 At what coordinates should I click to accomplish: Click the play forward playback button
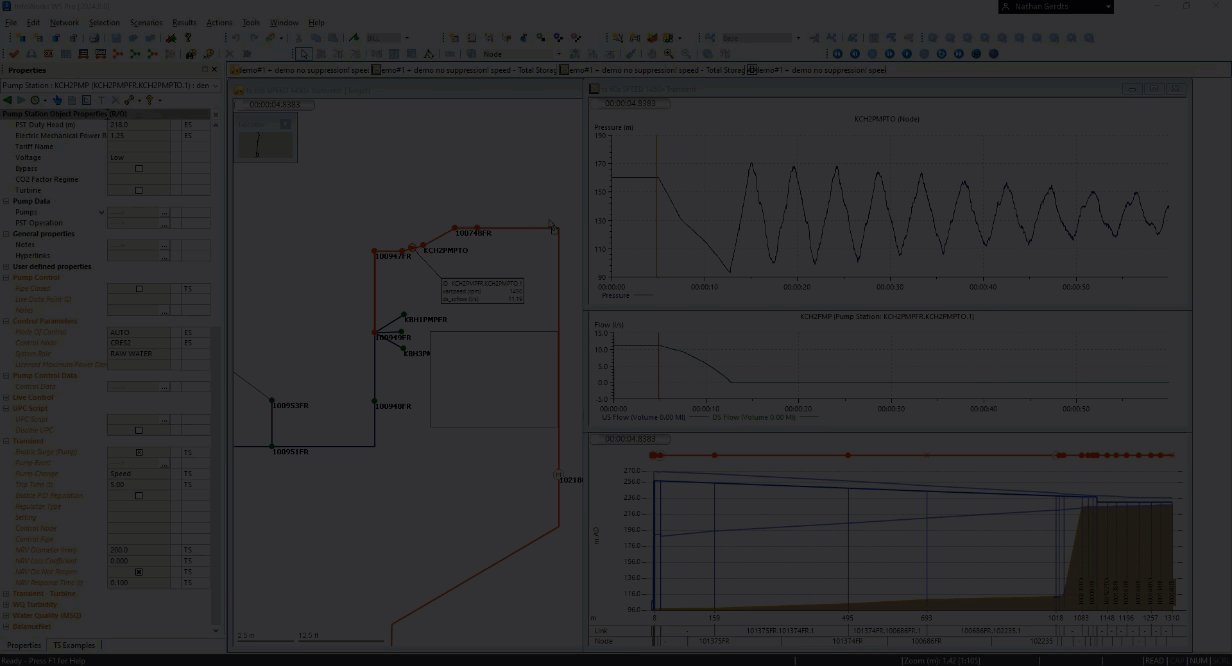907,54
